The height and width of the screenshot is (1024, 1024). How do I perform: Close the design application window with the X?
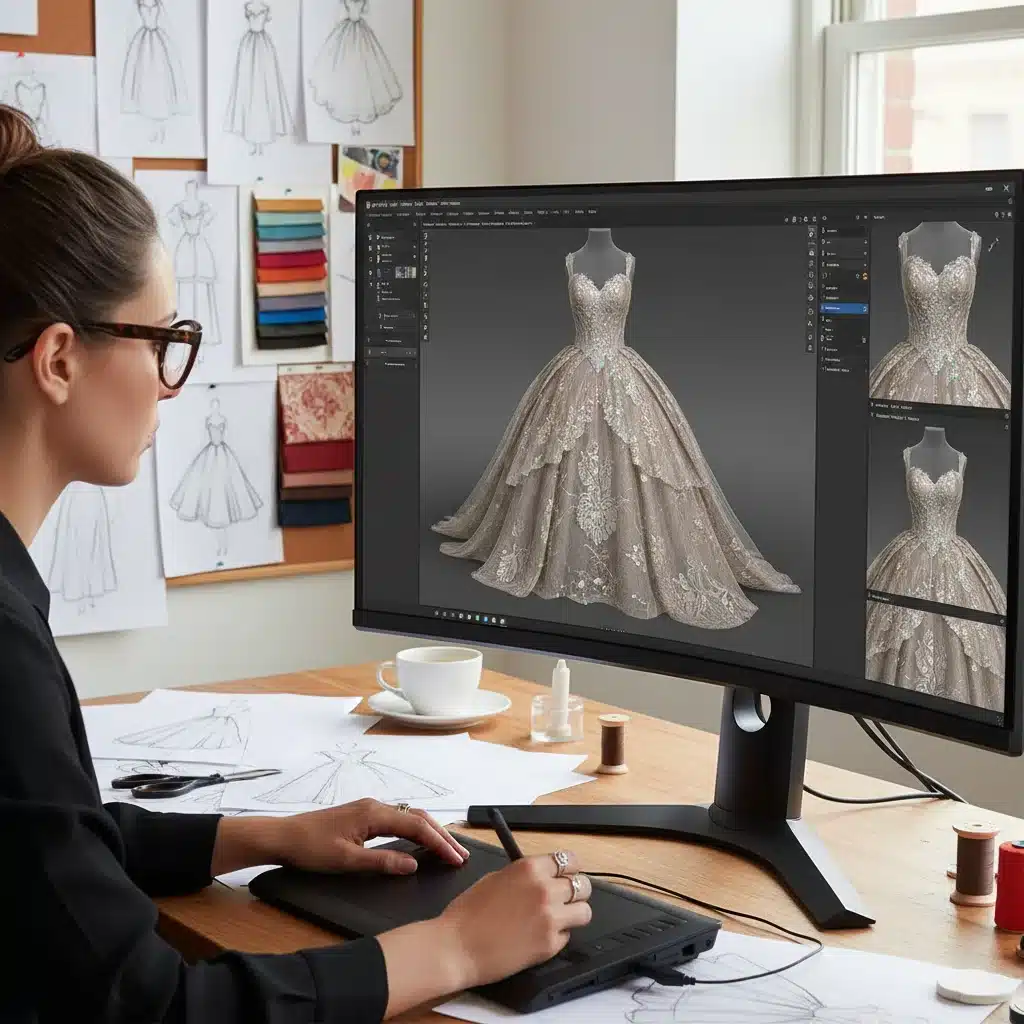coord(1006,188)
